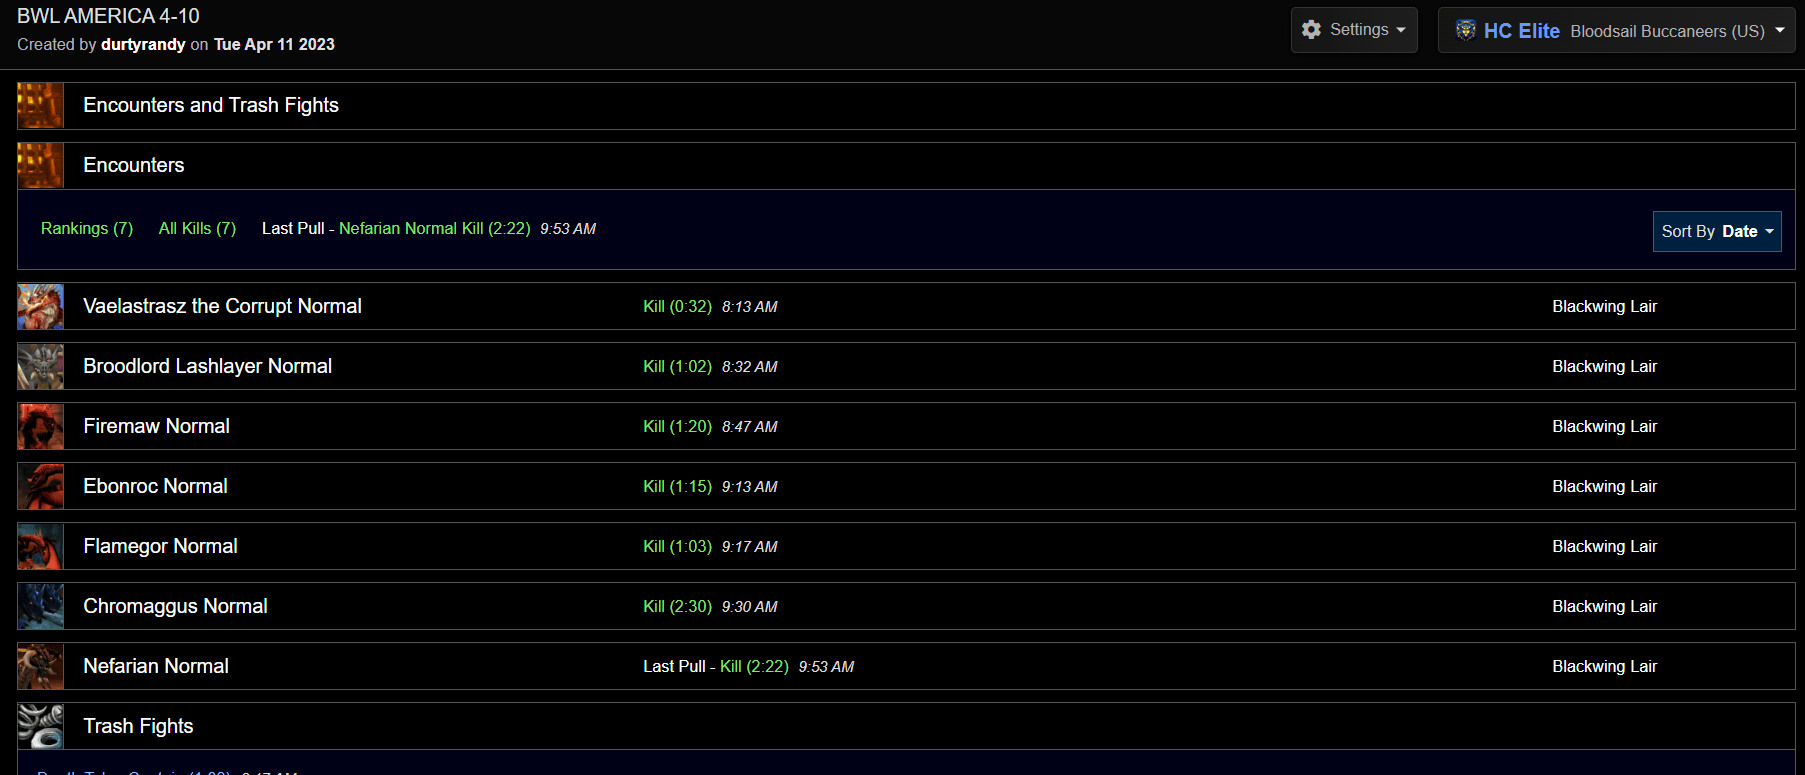Image resolution: width=1805 pixels, height=775 pixels.
Task: Open Nefarian Normal encounter
Action: tap(156, 666)
